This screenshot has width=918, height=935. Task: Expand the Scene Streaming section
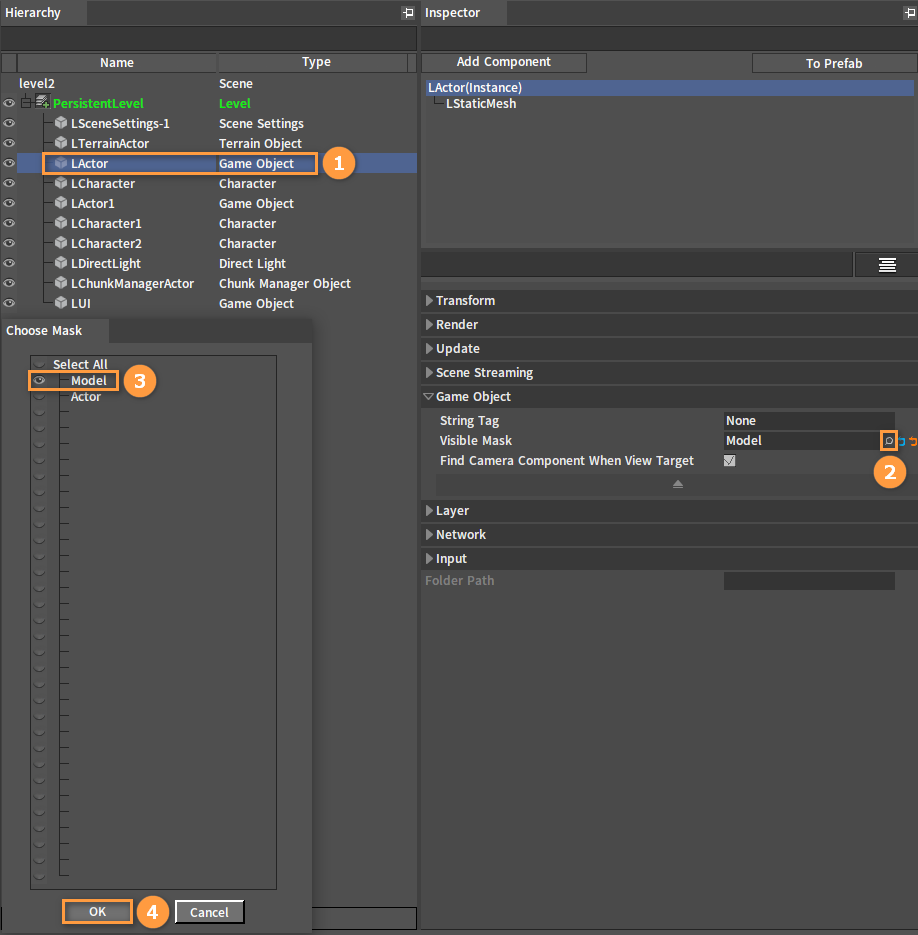coord(429,372)
